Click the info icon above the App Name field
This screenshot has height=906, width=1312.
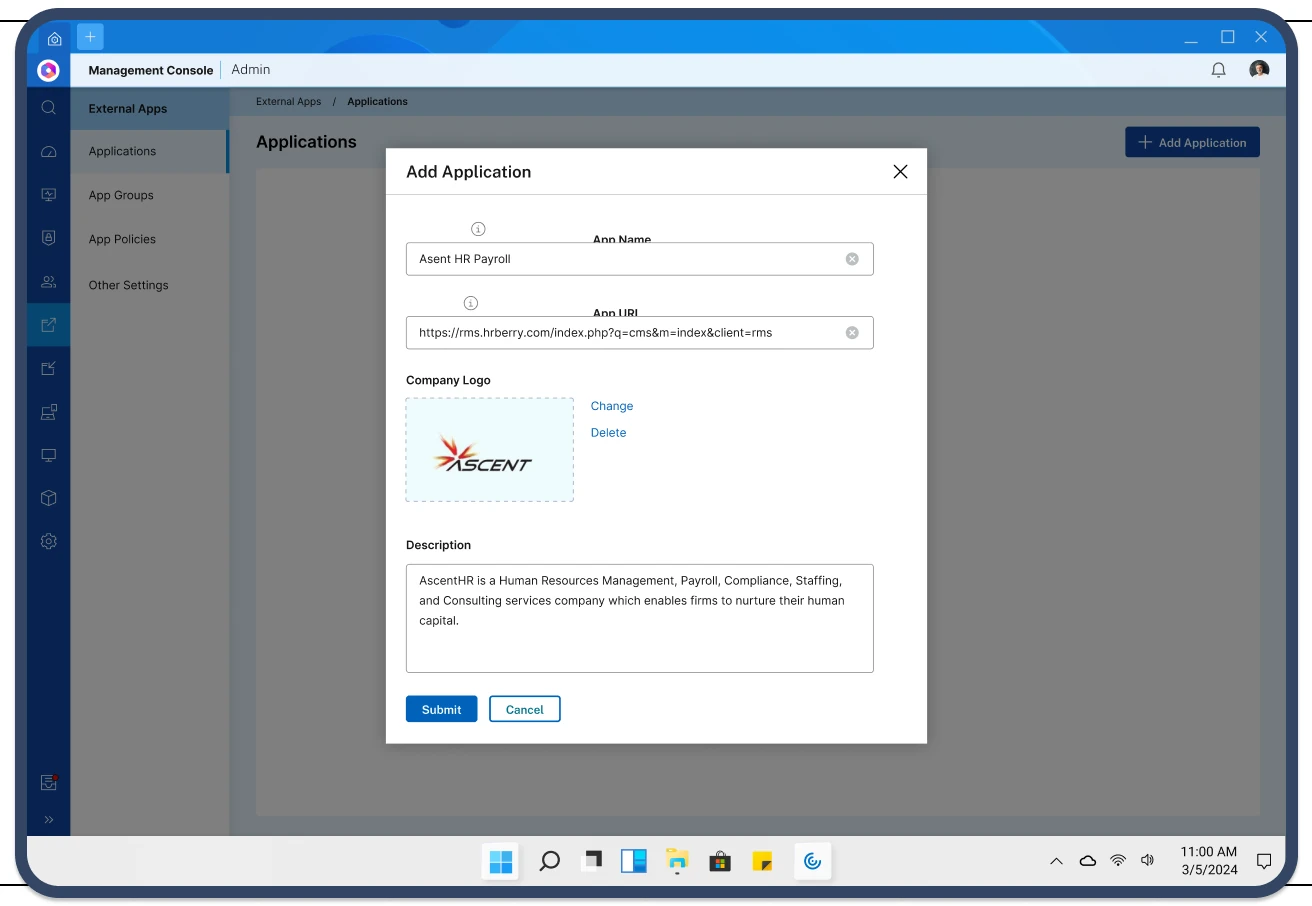tap(478, 229)
